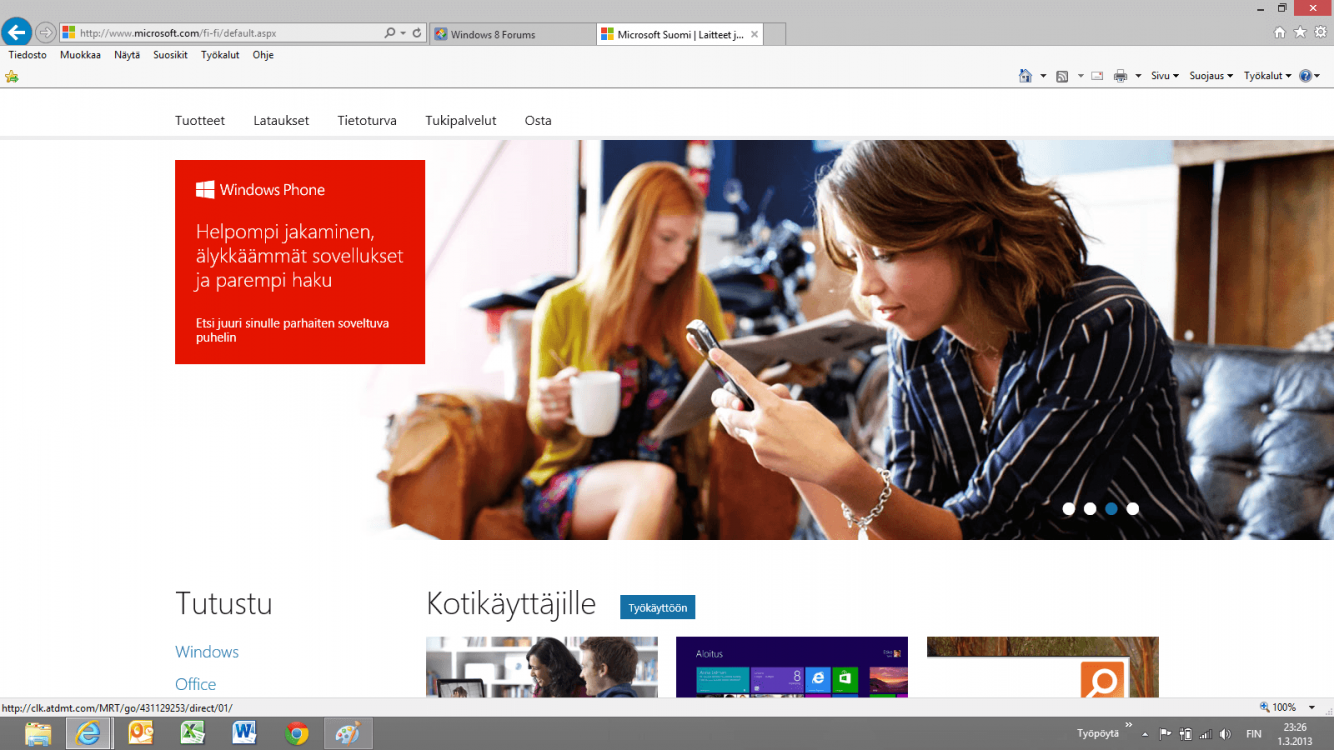Open favorites with the title-bar star icon
1334x750 pixels.
tap(1300, 32)
